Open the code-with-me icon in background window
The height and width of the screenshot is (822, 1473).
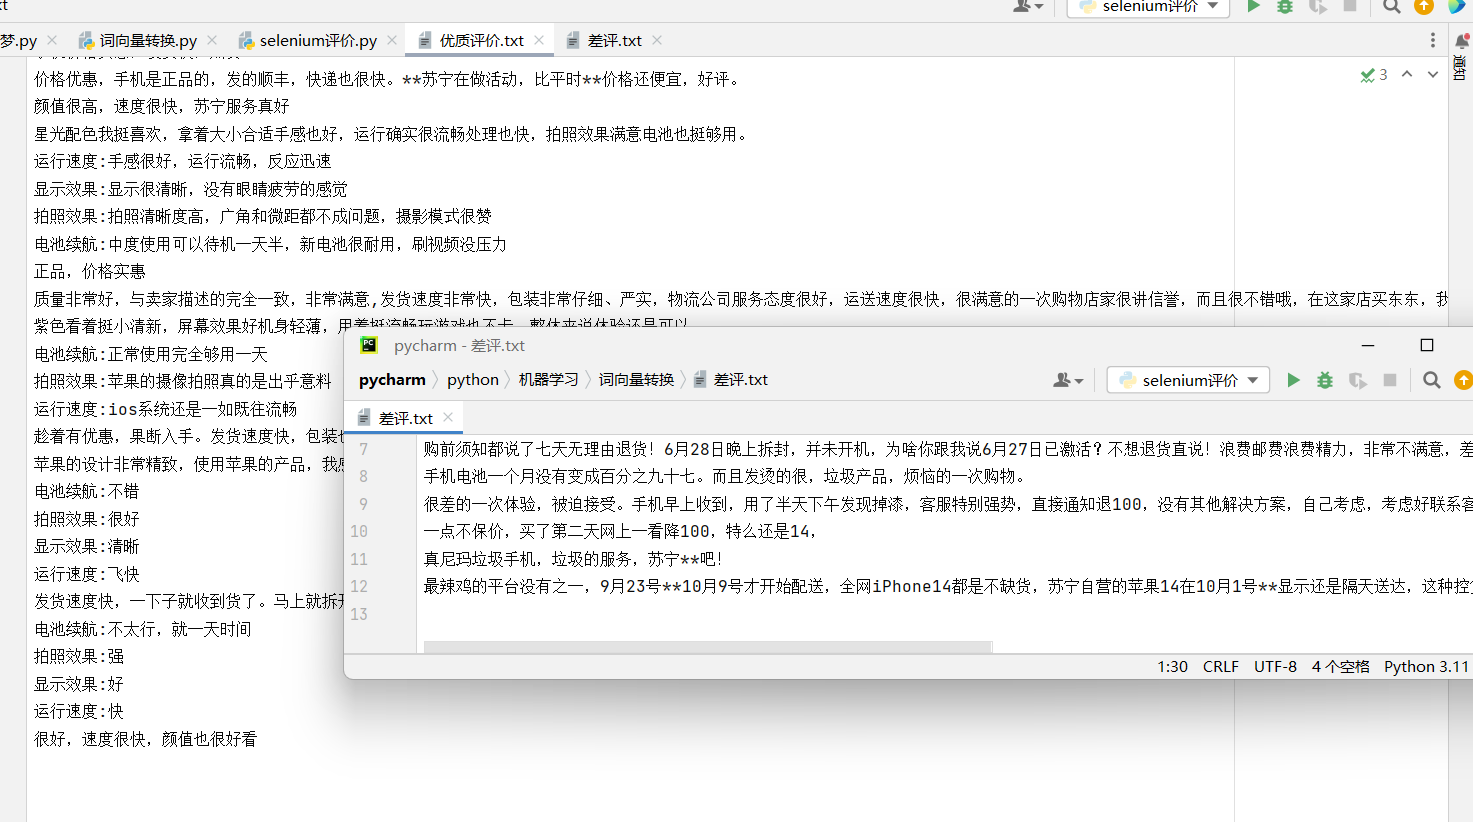click(1456, 6)
